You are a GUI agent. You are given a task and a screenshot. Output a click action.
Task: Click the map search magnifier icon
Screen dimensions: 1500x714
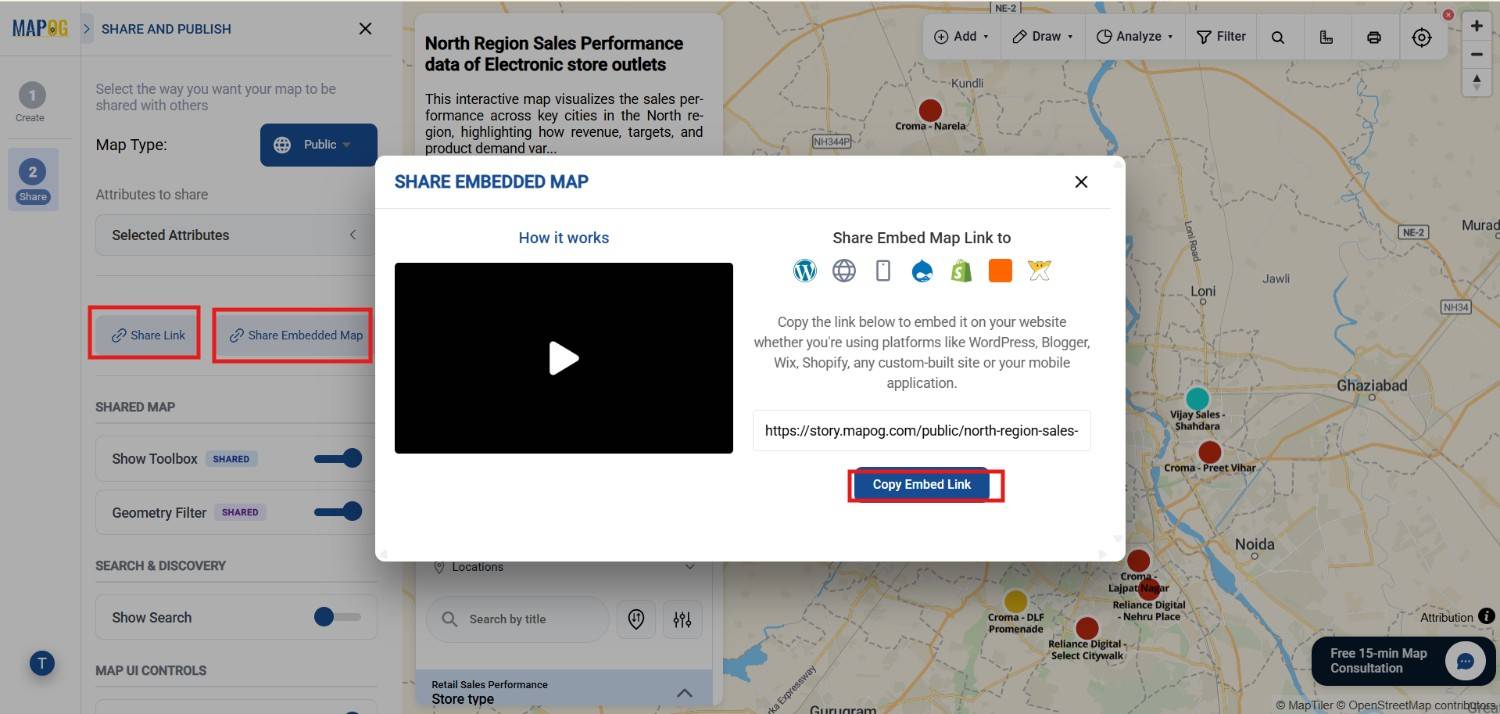pos(1278,37)
